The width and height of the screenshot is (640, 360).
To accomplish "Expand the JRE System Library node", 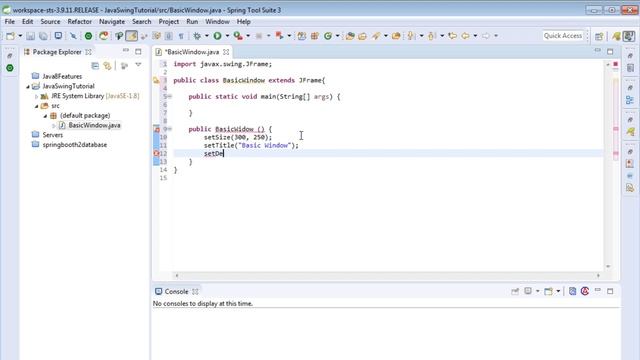I will [36, 96].
